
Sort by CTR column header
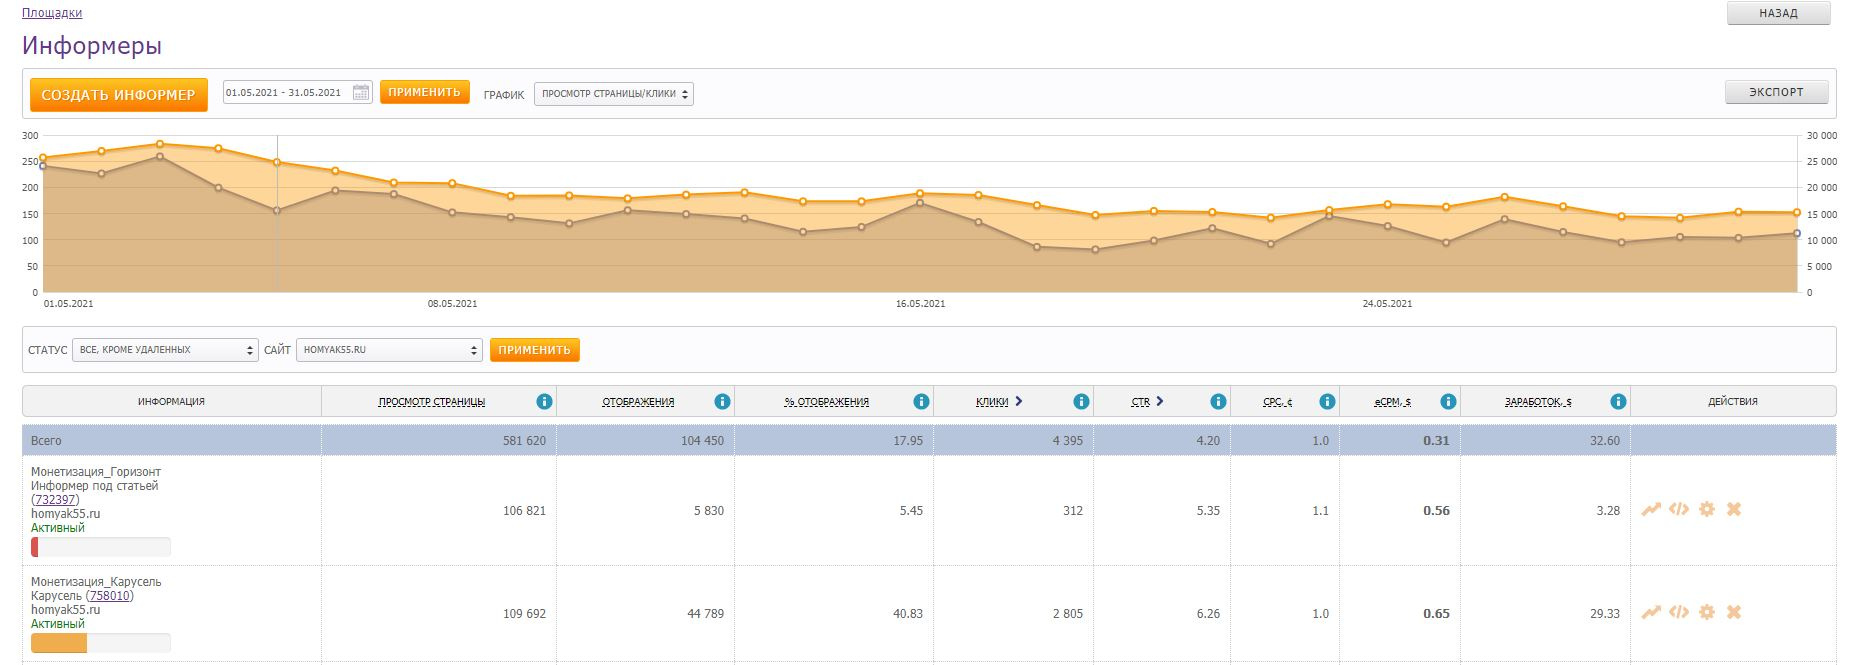tap(1141, 402)
